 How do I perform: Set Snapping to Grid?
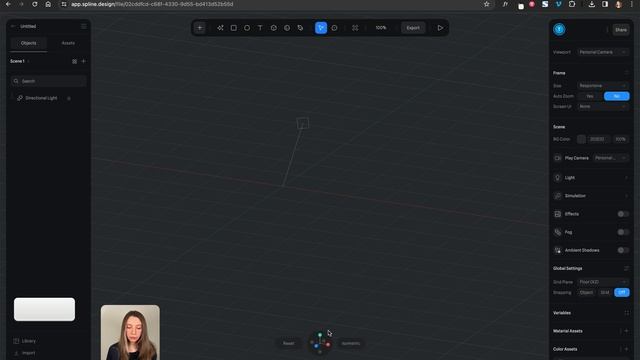[x=605, y=293]
